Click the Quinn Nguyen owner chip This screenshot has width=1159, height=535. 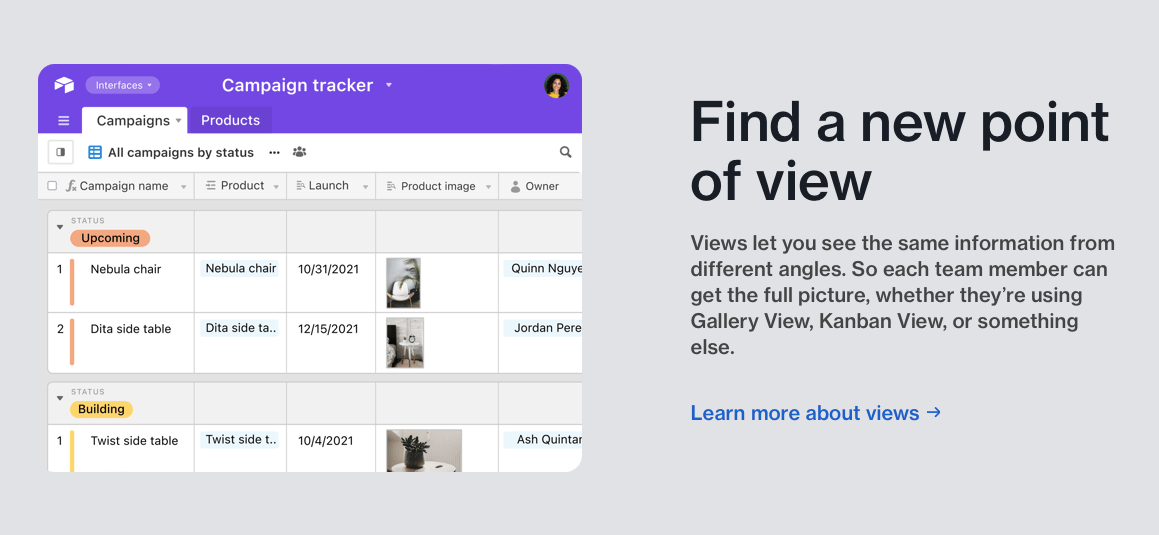[543, 268]
